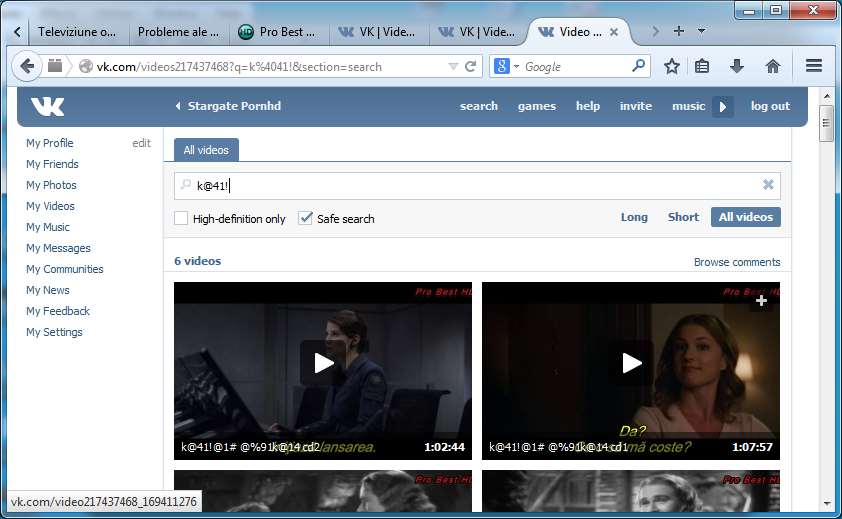The height and width of the screenshot is (519, 842).
Task: Switch to the Pro Best browser tab
Action: (x=279, y=32)
